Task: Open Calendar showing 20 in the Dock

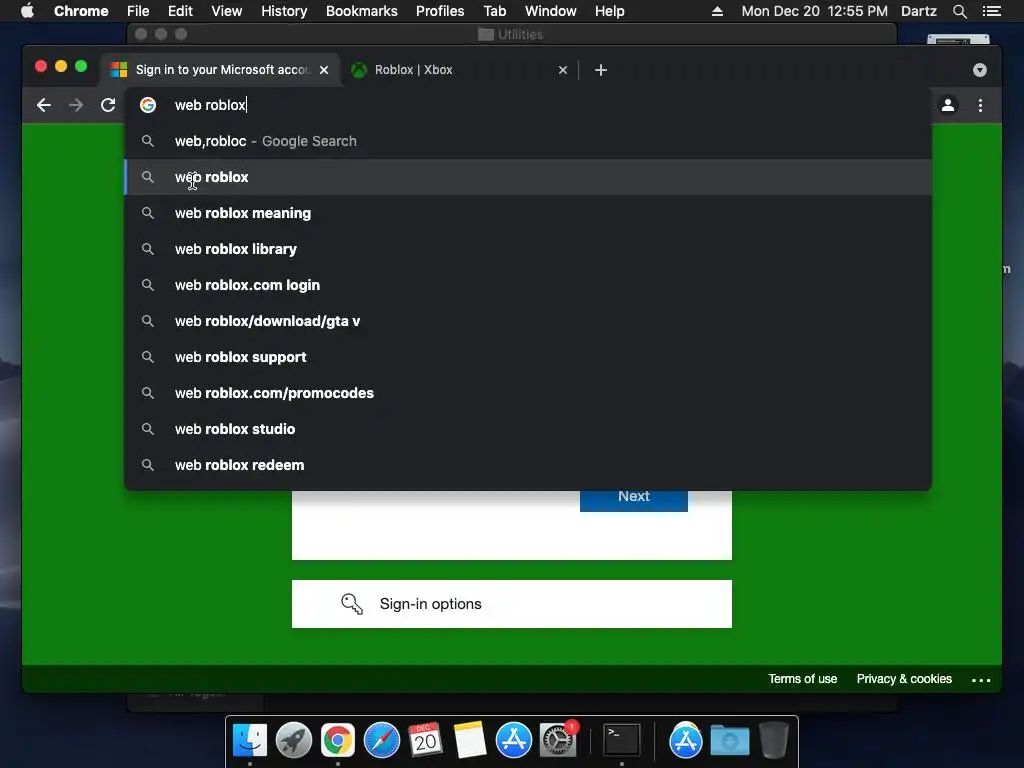Action: [425, 740]
